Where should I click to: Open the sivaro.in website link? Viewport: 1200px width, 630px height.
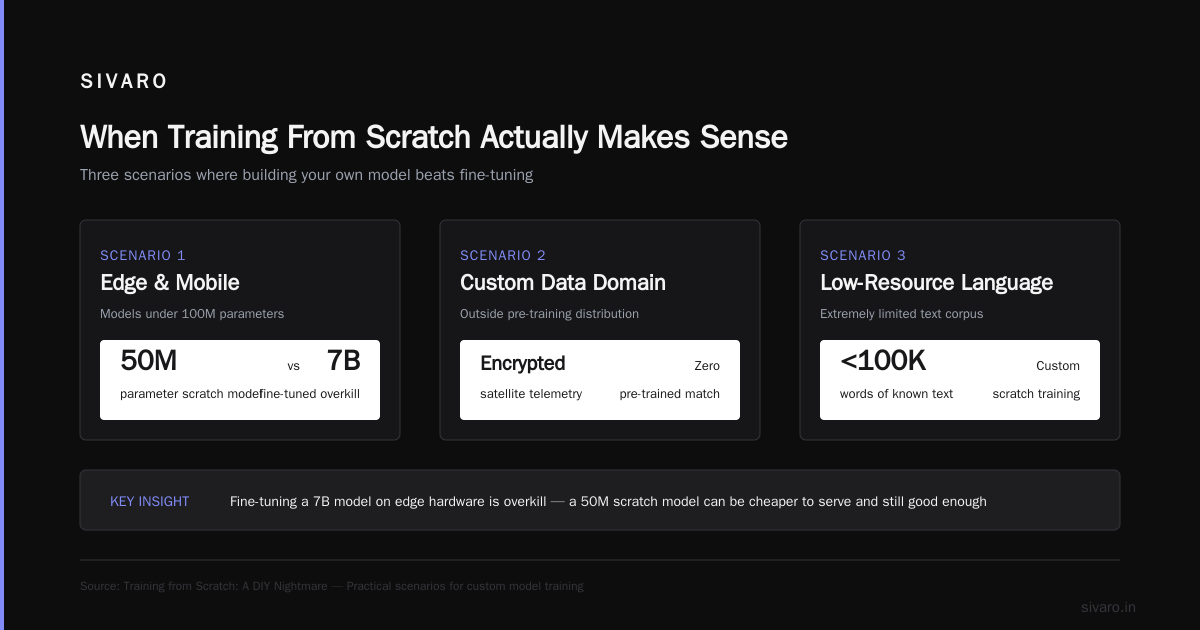[x=1109, y=608]
